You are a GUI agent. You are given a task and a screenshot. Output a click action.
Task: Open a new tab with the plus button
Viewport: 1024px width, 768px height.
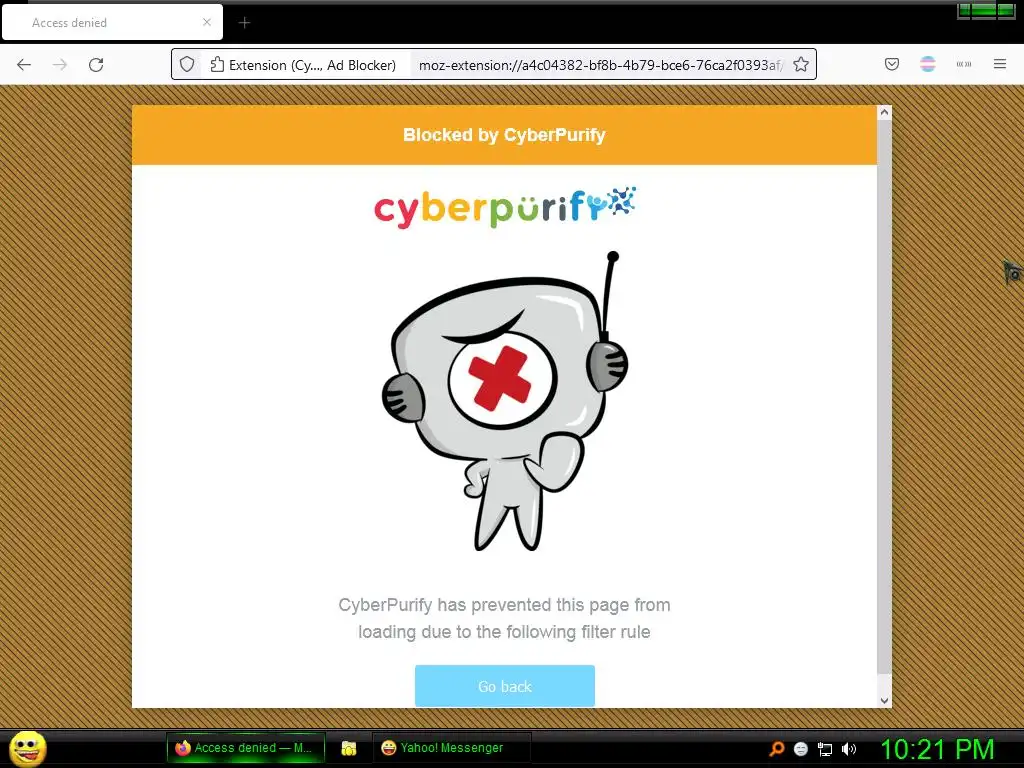[x=244, y=23]
